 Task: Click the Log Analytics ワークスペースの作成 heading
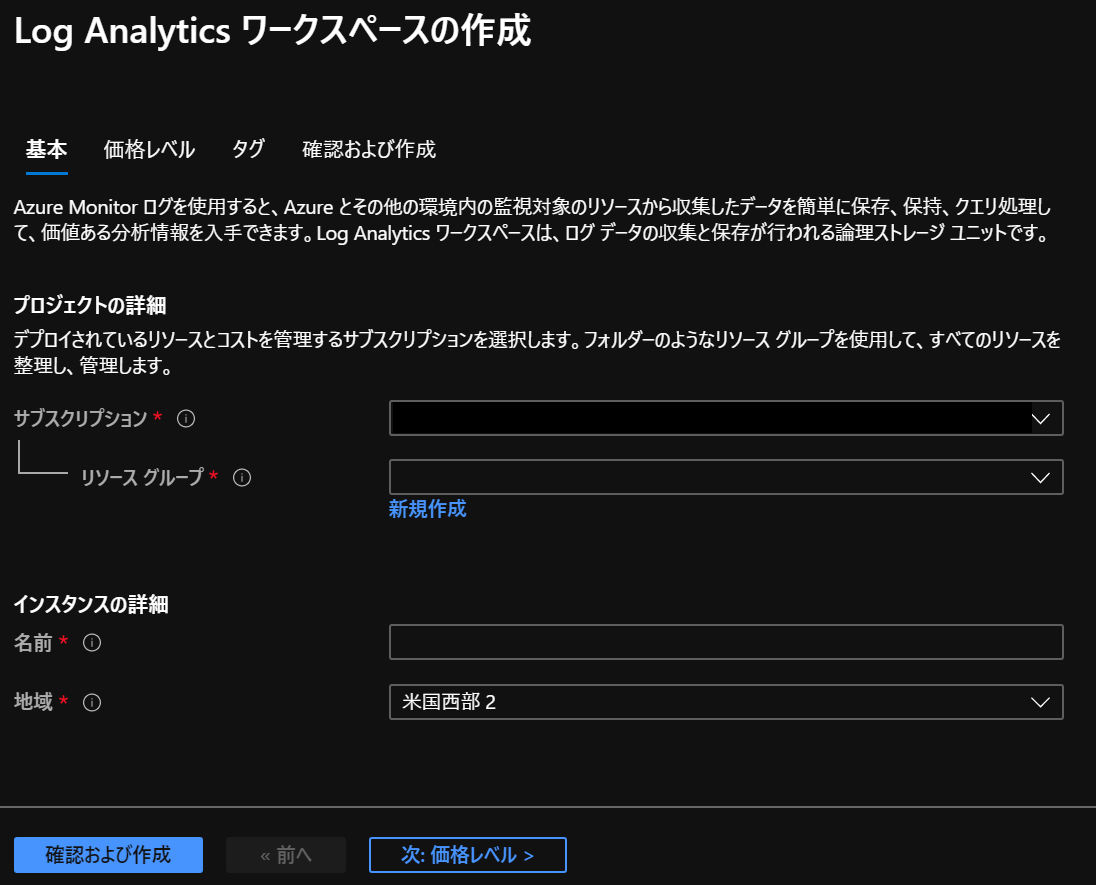pyautogui.click(x=273, y=31)
